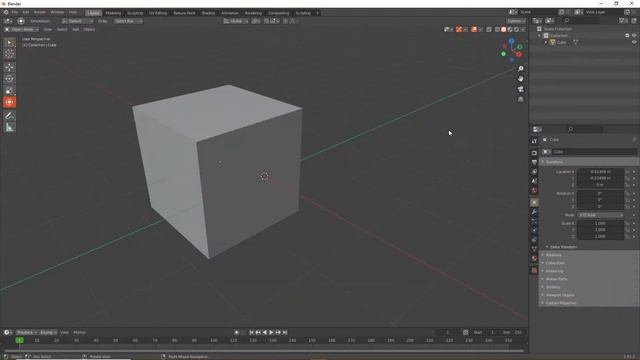640x360 pixels.
Task: Open the Output properties tab
Action: (x=534, y=162)
